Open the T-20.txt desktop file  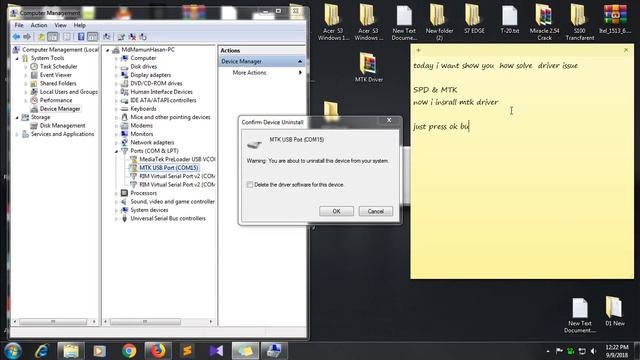(x=509, y=19)
